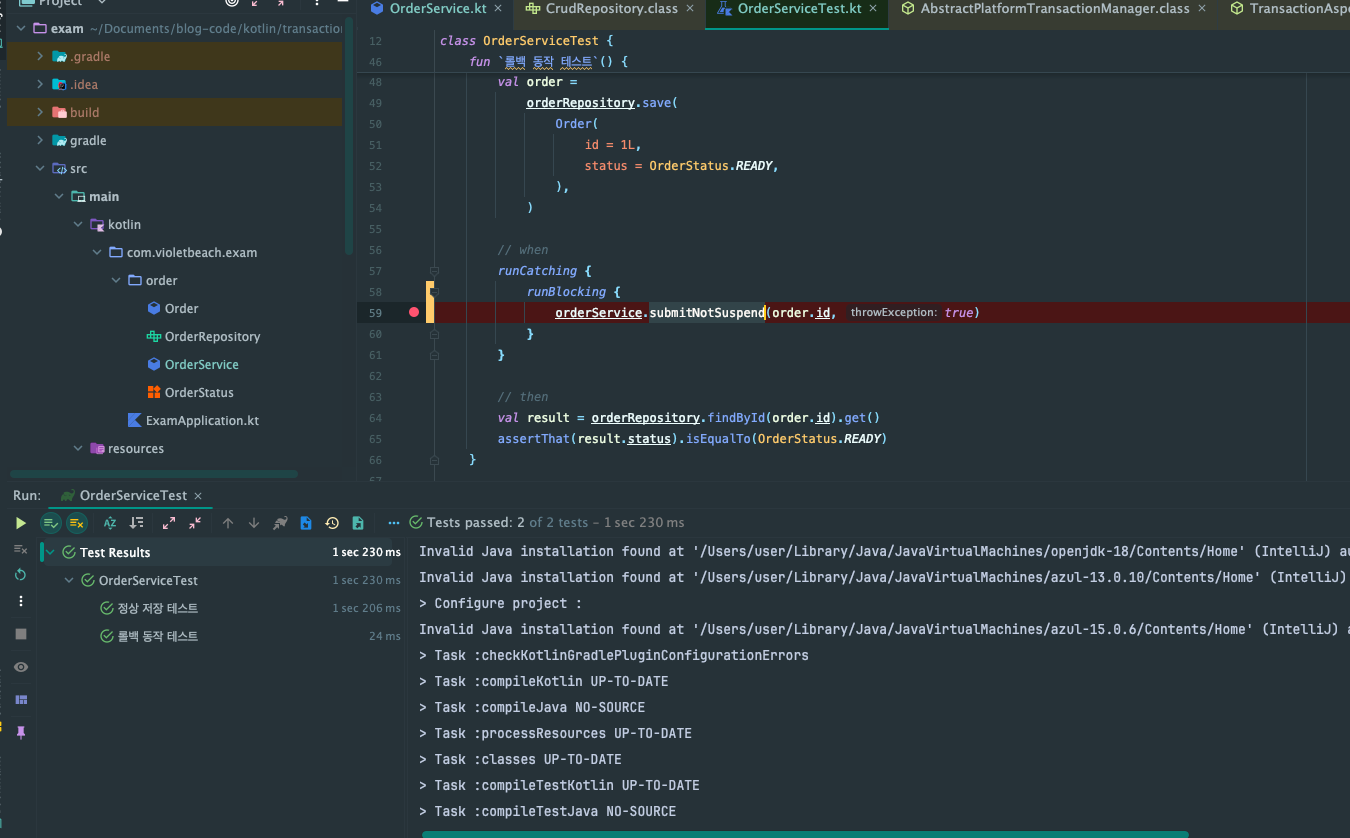Collapse the resources folder
Screen dimensions: 1350x838
(x=78, y=448)
